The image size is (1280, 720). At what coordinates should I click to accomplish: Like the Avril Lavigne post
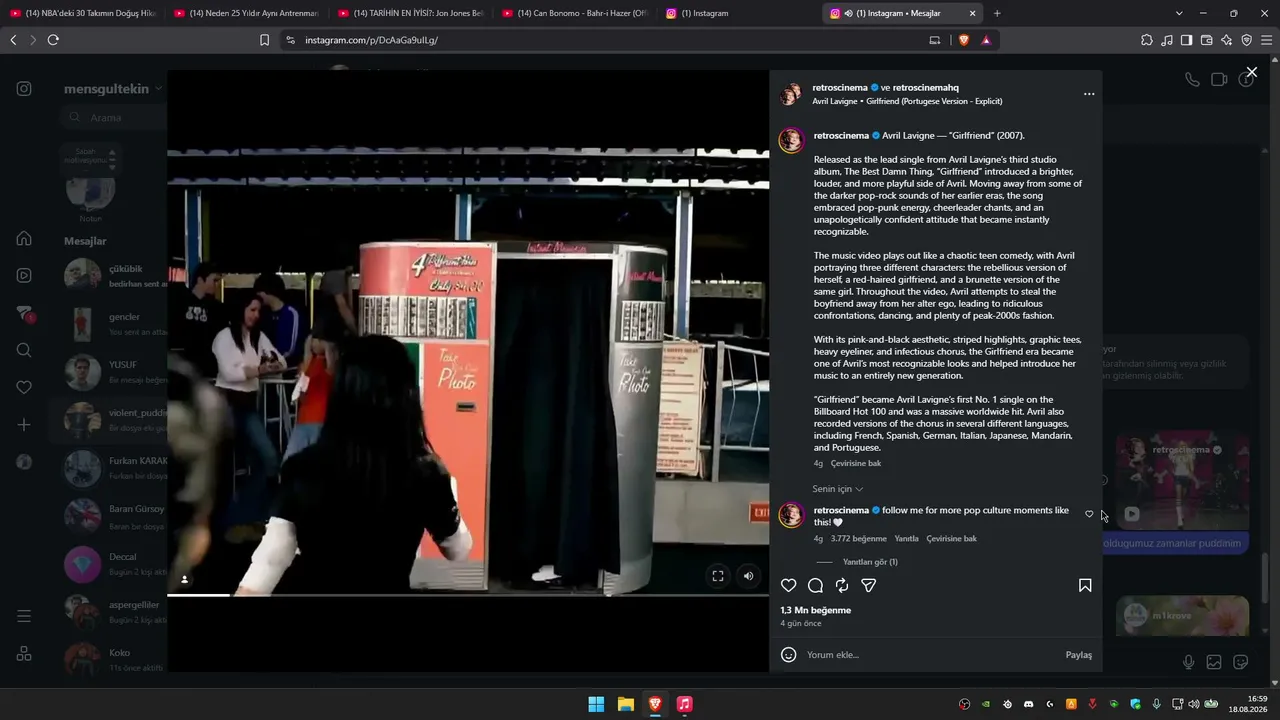[789, 585]
